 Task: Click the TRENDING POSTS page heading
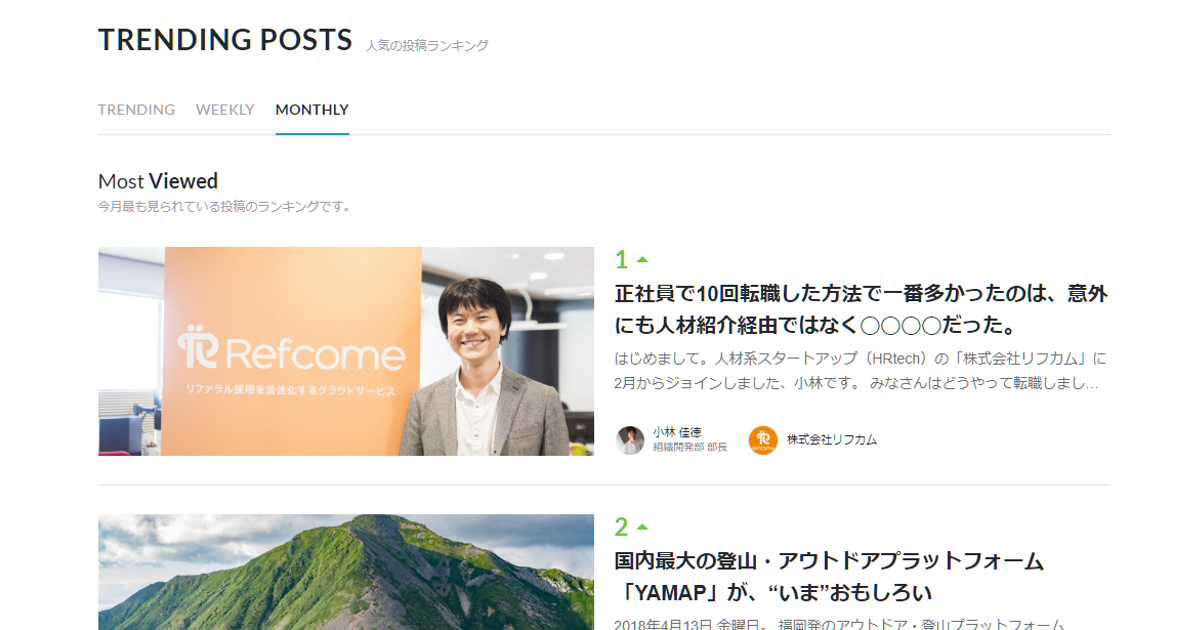point(225,40)
